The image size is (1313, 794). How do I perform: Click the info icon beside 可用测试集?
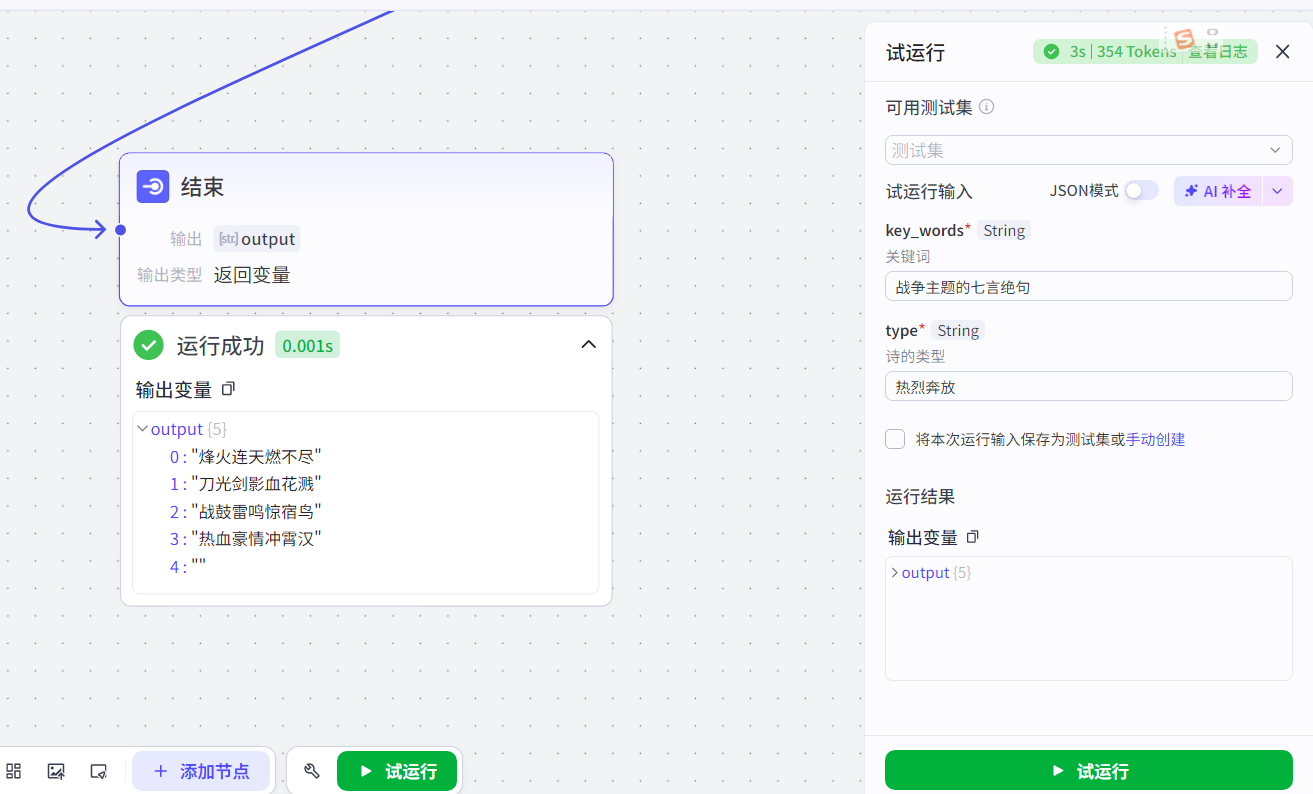pos(987,107)
